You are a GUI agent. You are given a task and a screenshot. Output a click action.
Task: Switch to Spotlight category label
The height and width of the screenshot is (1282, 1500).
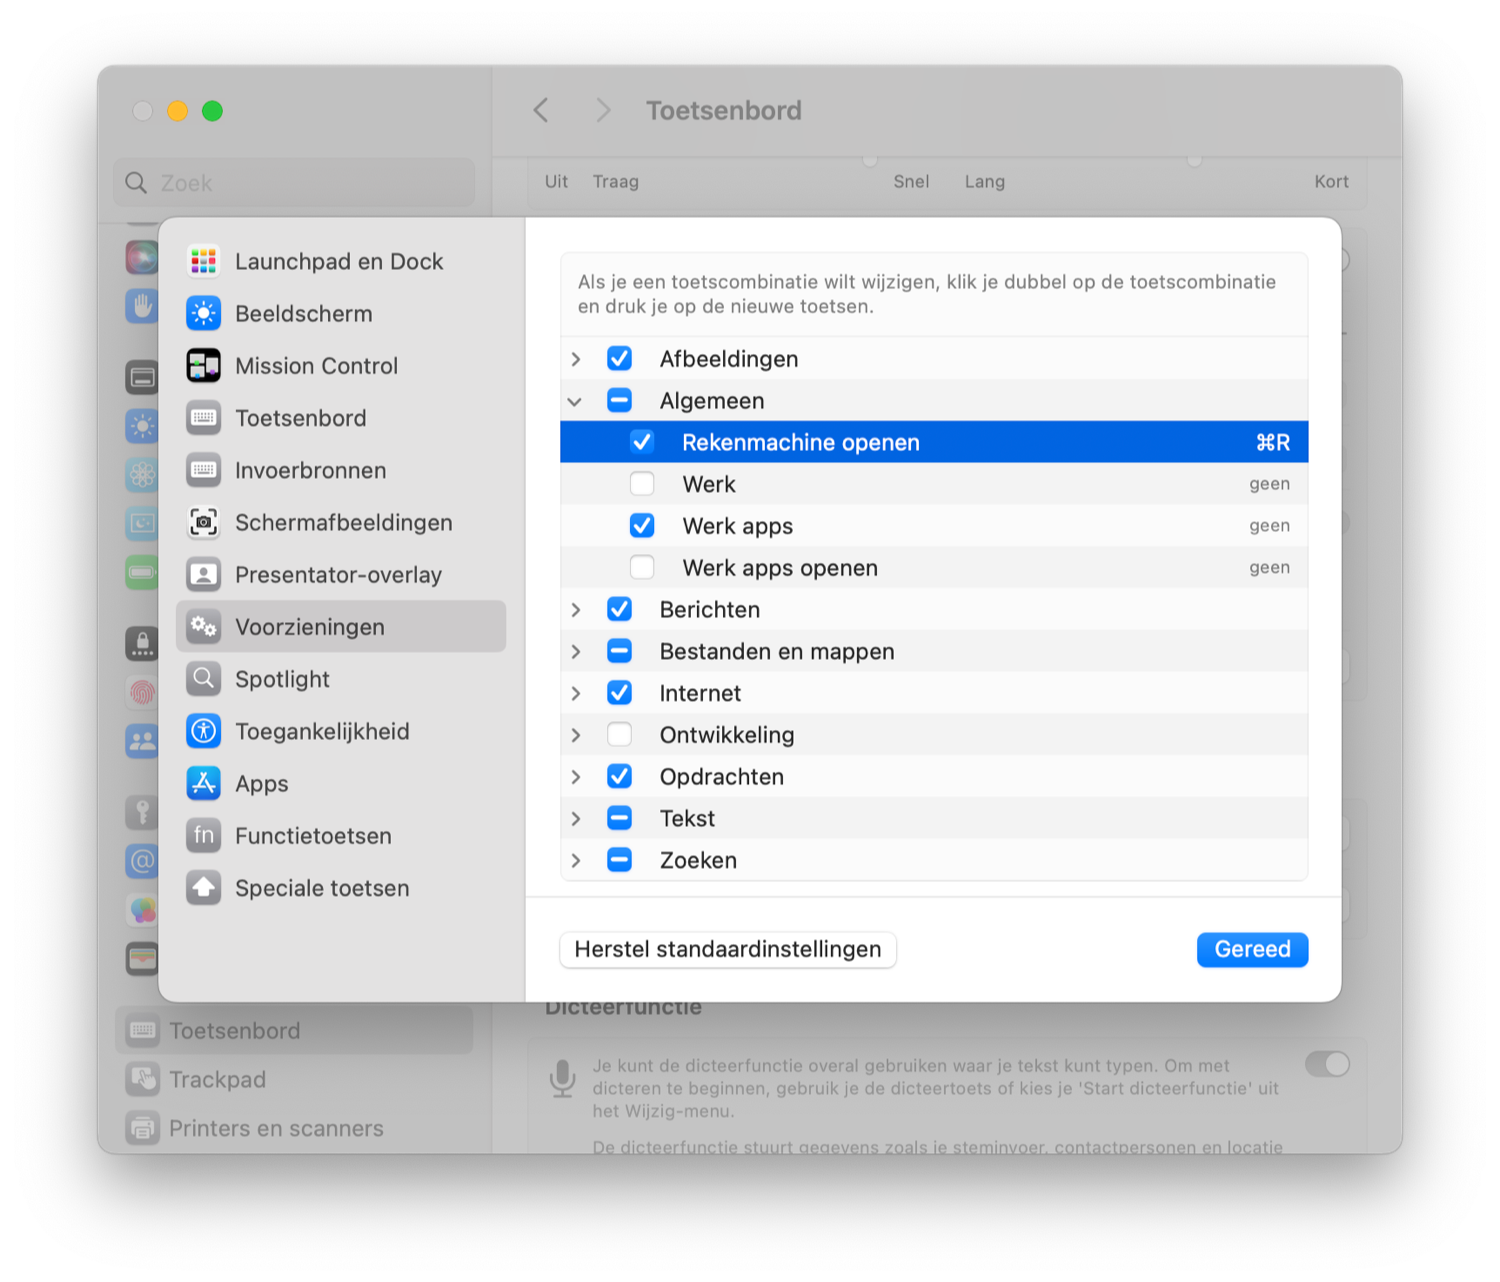click(282, 679)
